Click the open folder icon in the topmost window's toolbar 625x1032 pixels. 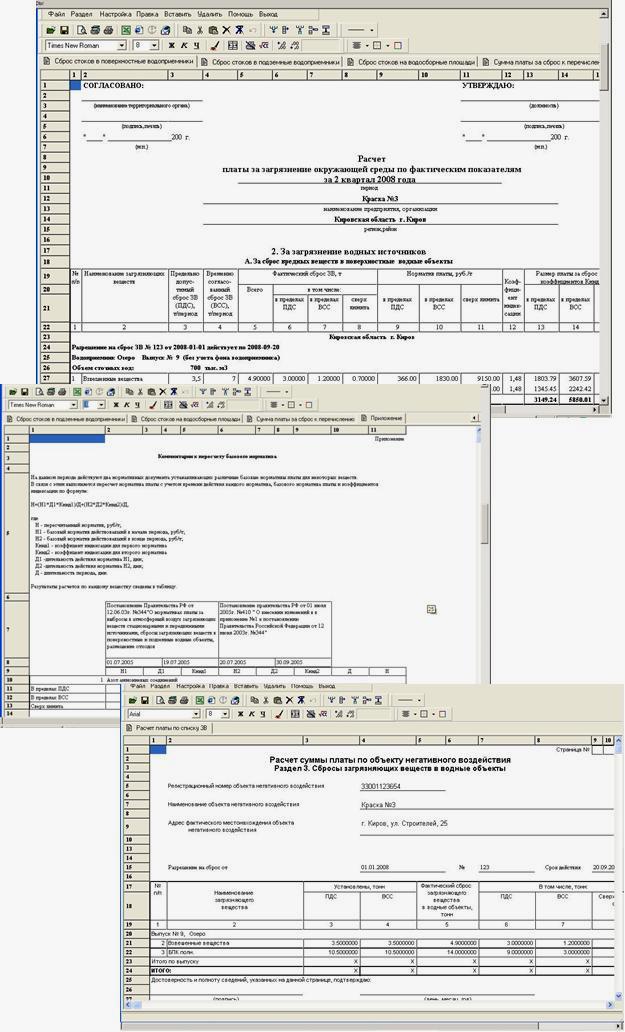click(x=51, y=30)
